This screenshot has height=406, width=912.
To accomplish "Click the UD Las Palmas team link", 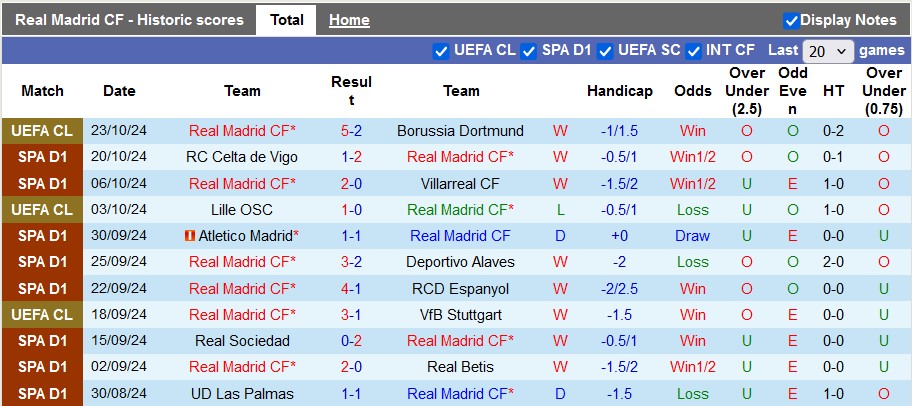I will point(242,393).
